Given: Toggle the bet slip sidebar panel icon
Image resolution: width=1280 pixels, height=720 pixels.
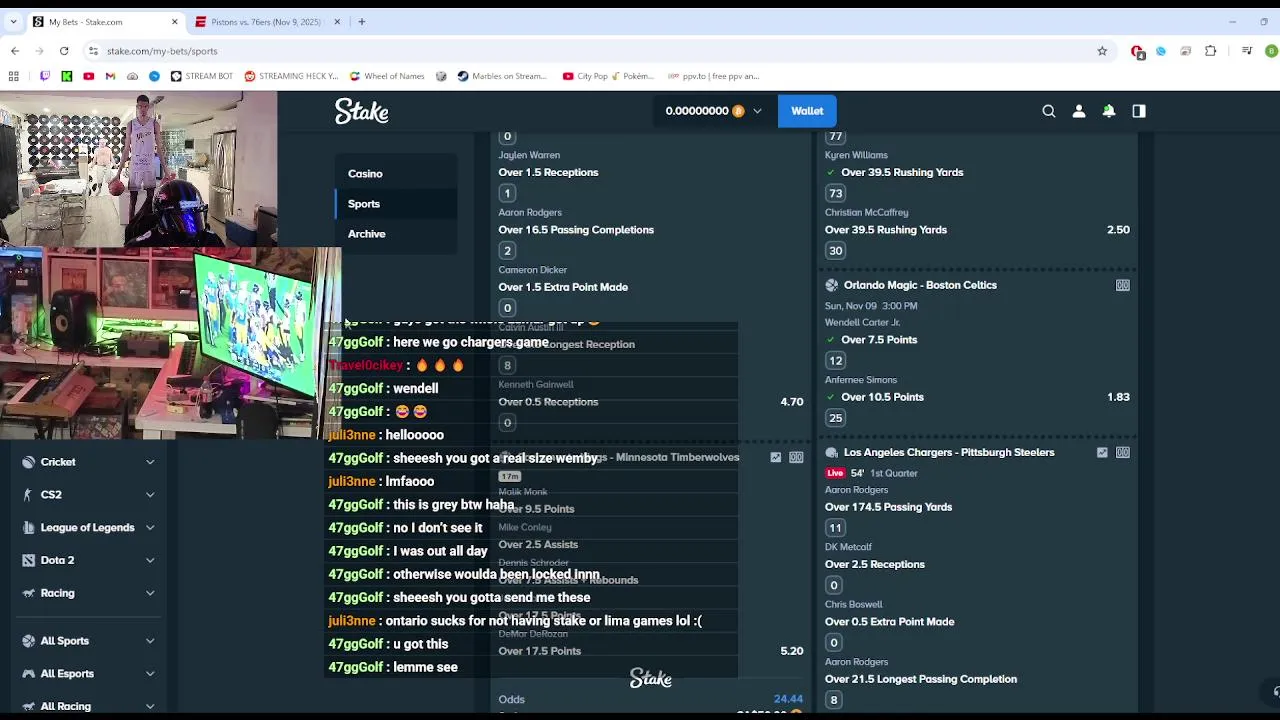Looking at the screenshot, I should [1139, 111].
